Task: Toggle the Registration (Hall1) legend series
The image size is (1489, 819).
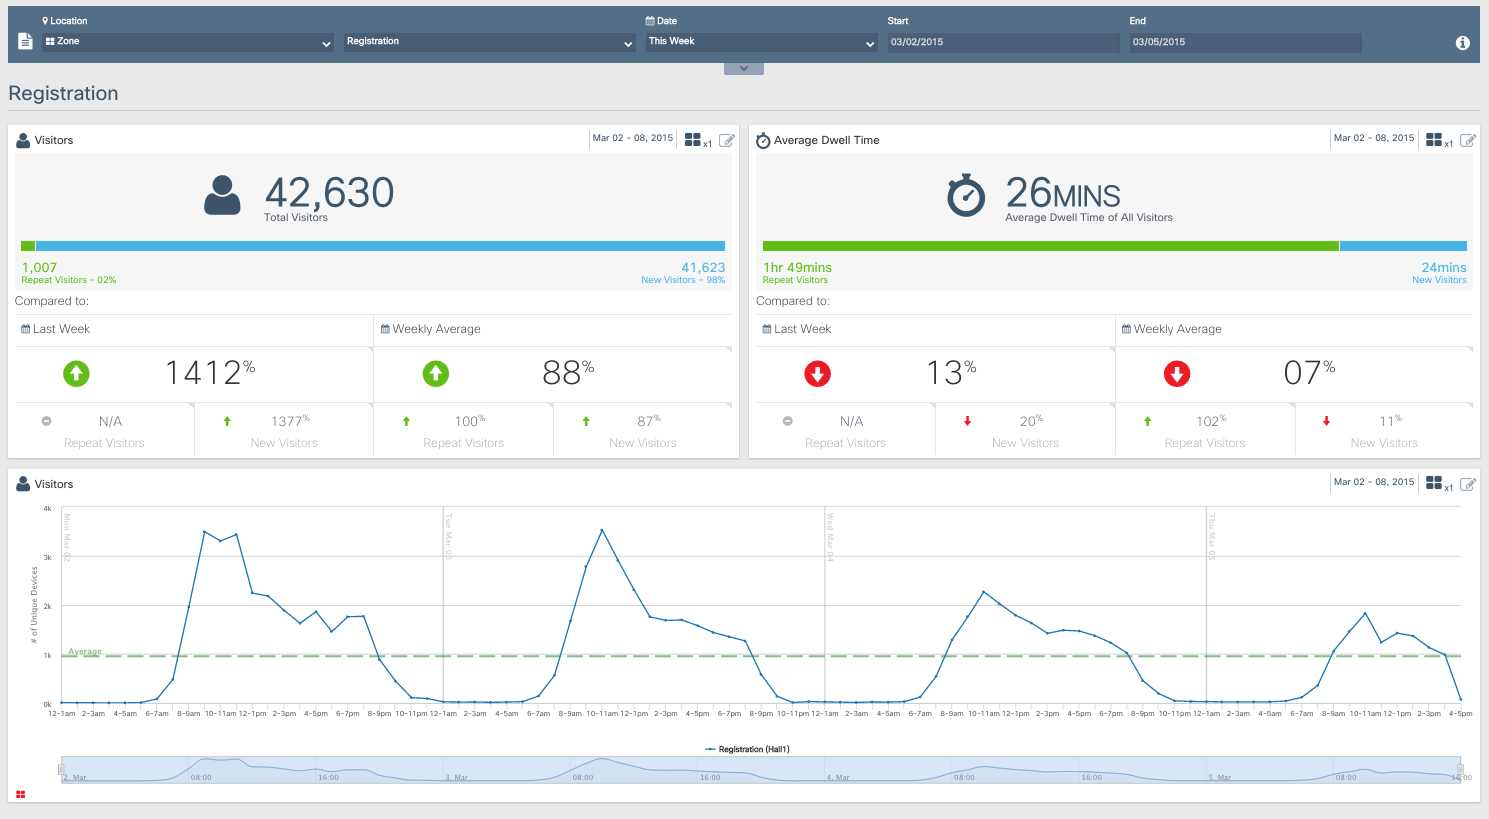Action: coord(747,749)
